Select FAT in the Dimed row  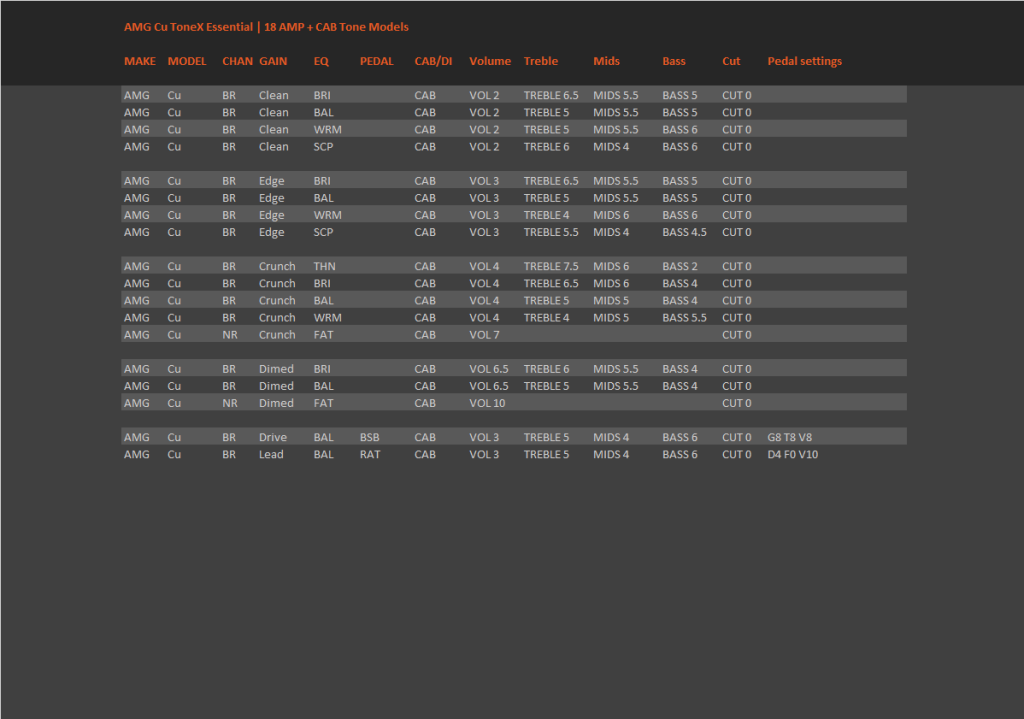coord(323,403)
